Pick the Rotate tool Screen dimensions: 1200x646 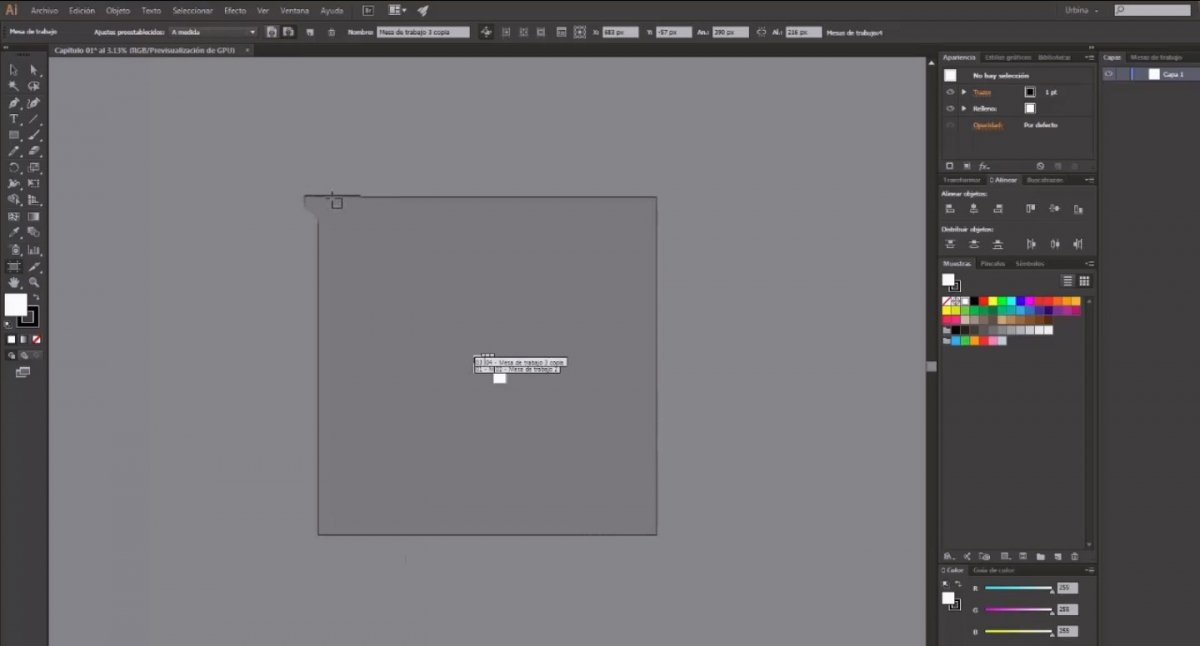(14, 168)
